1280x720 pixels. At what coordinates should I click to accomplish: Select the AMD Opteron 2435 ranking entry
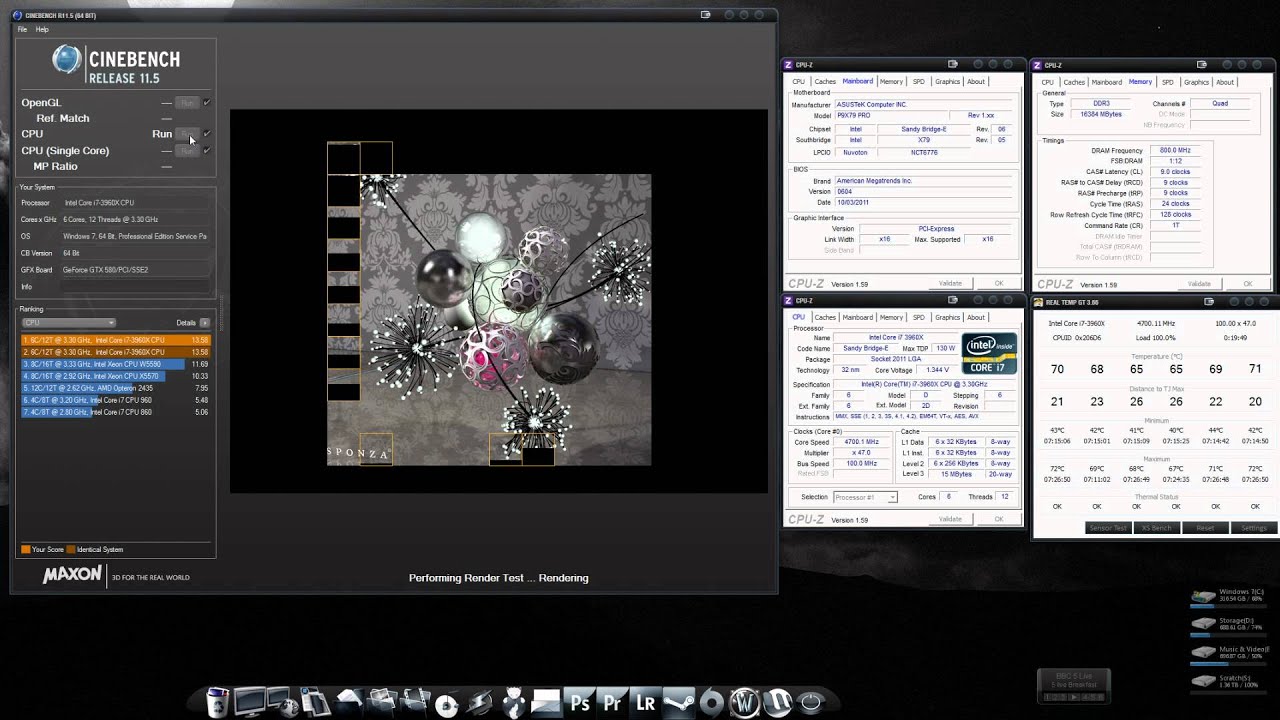coord(115,388)
